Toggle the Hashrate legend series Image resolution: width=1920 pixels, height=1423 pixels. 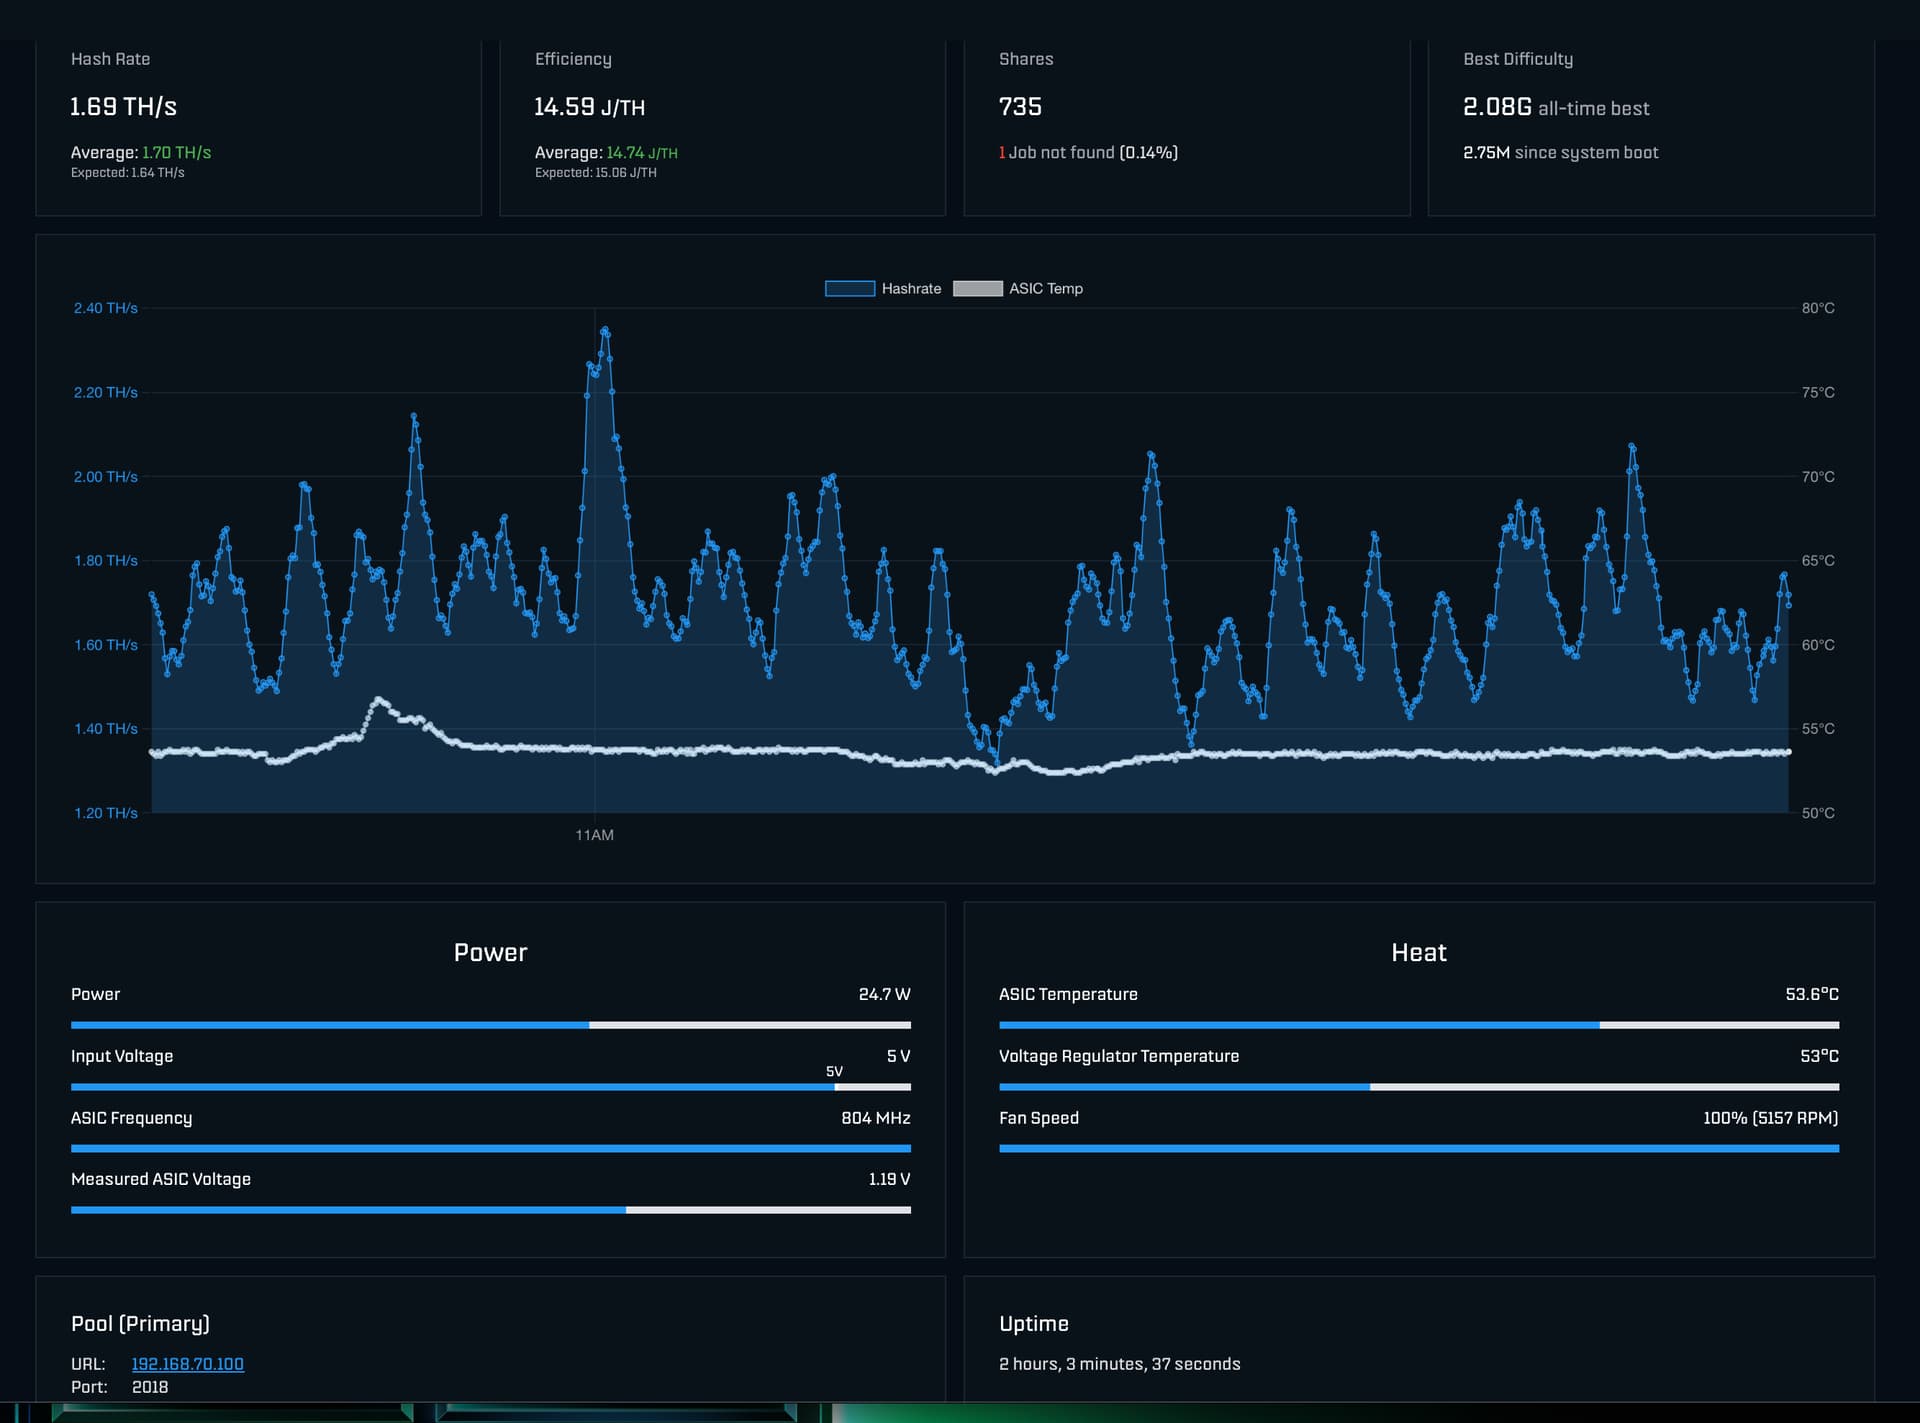pos(910,289)
